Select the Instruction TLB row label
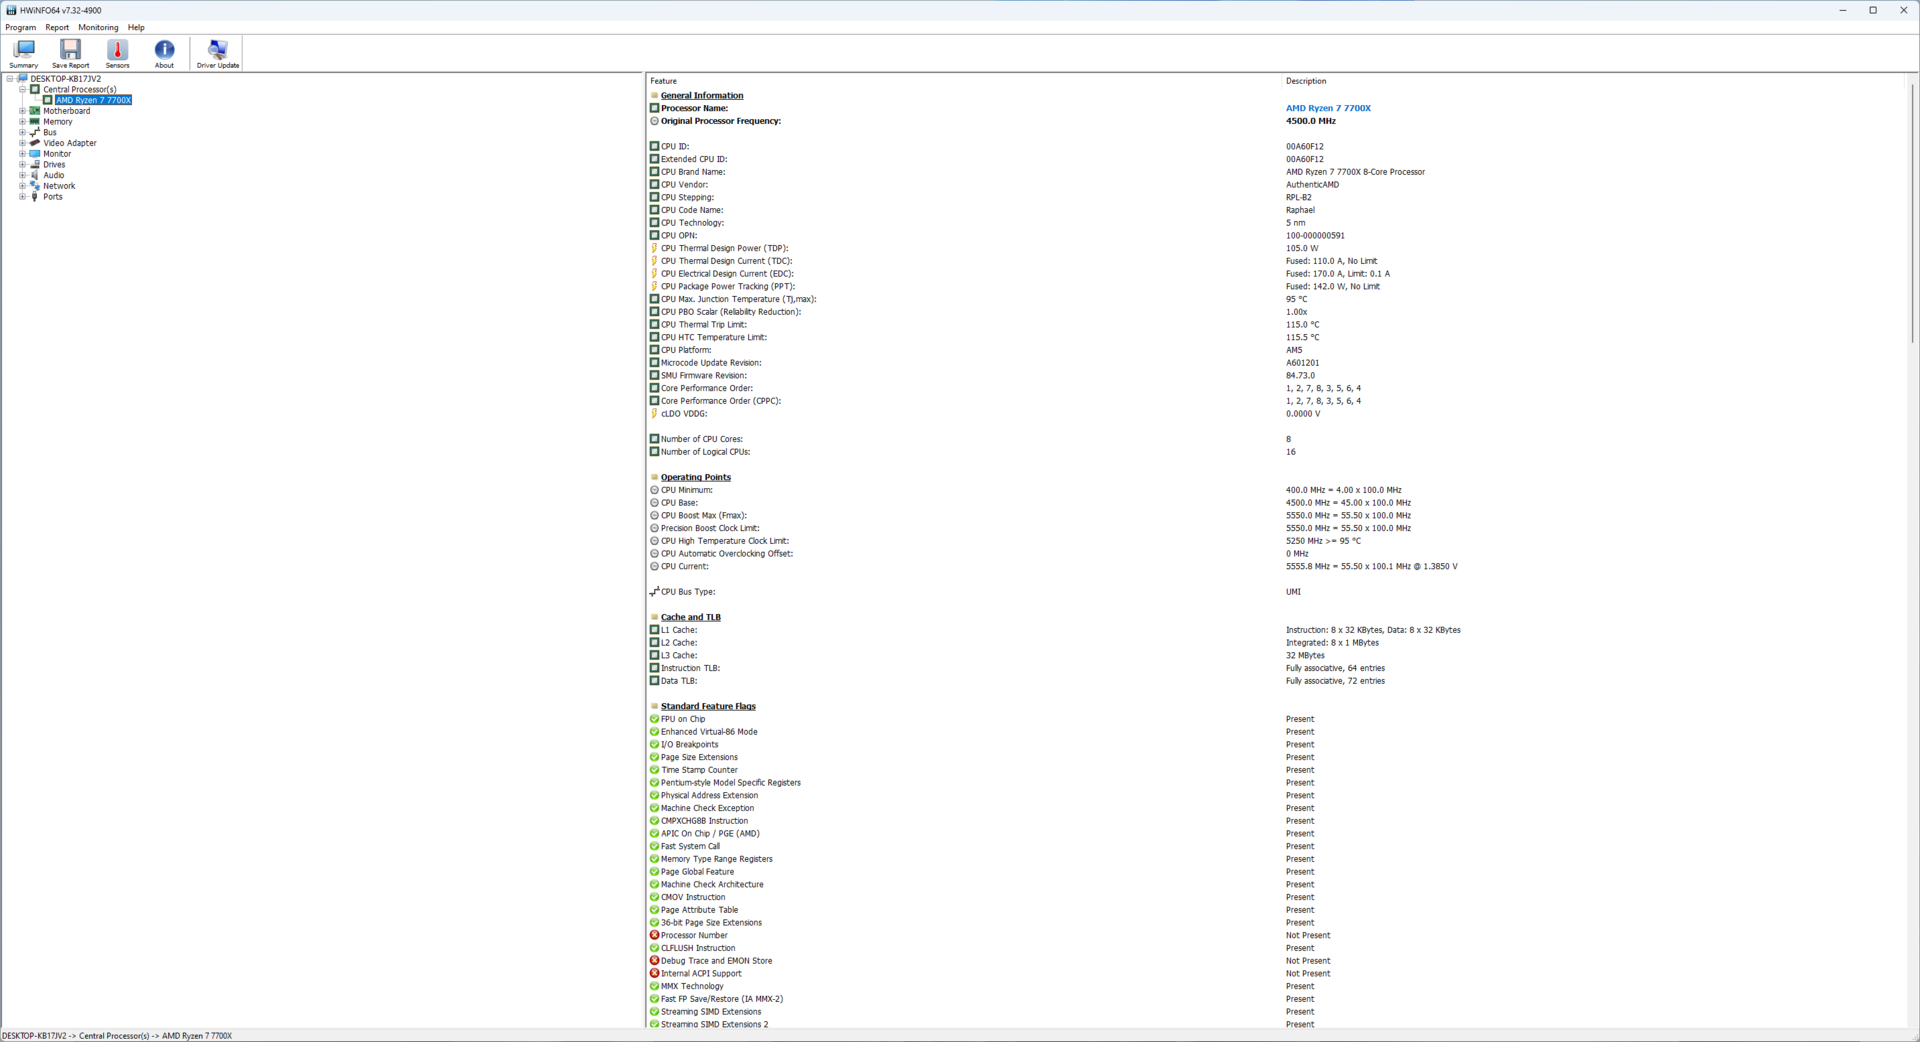This screenshot has height=1042, width=1920. pyautogui.click(x=690, y=668)
